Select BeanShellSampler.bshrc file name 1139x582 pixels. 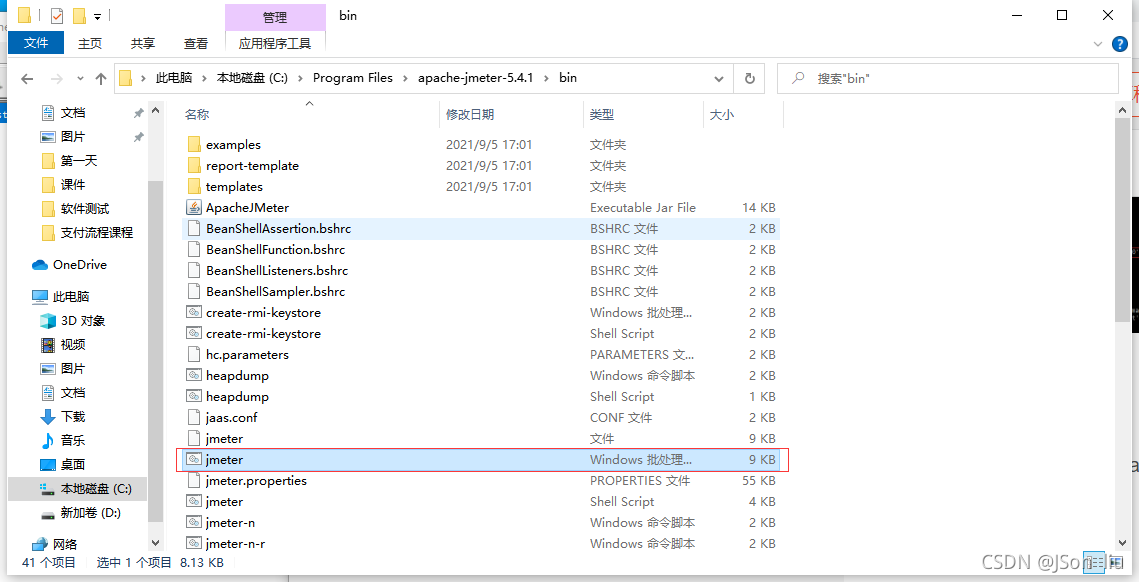coord(275,292)
